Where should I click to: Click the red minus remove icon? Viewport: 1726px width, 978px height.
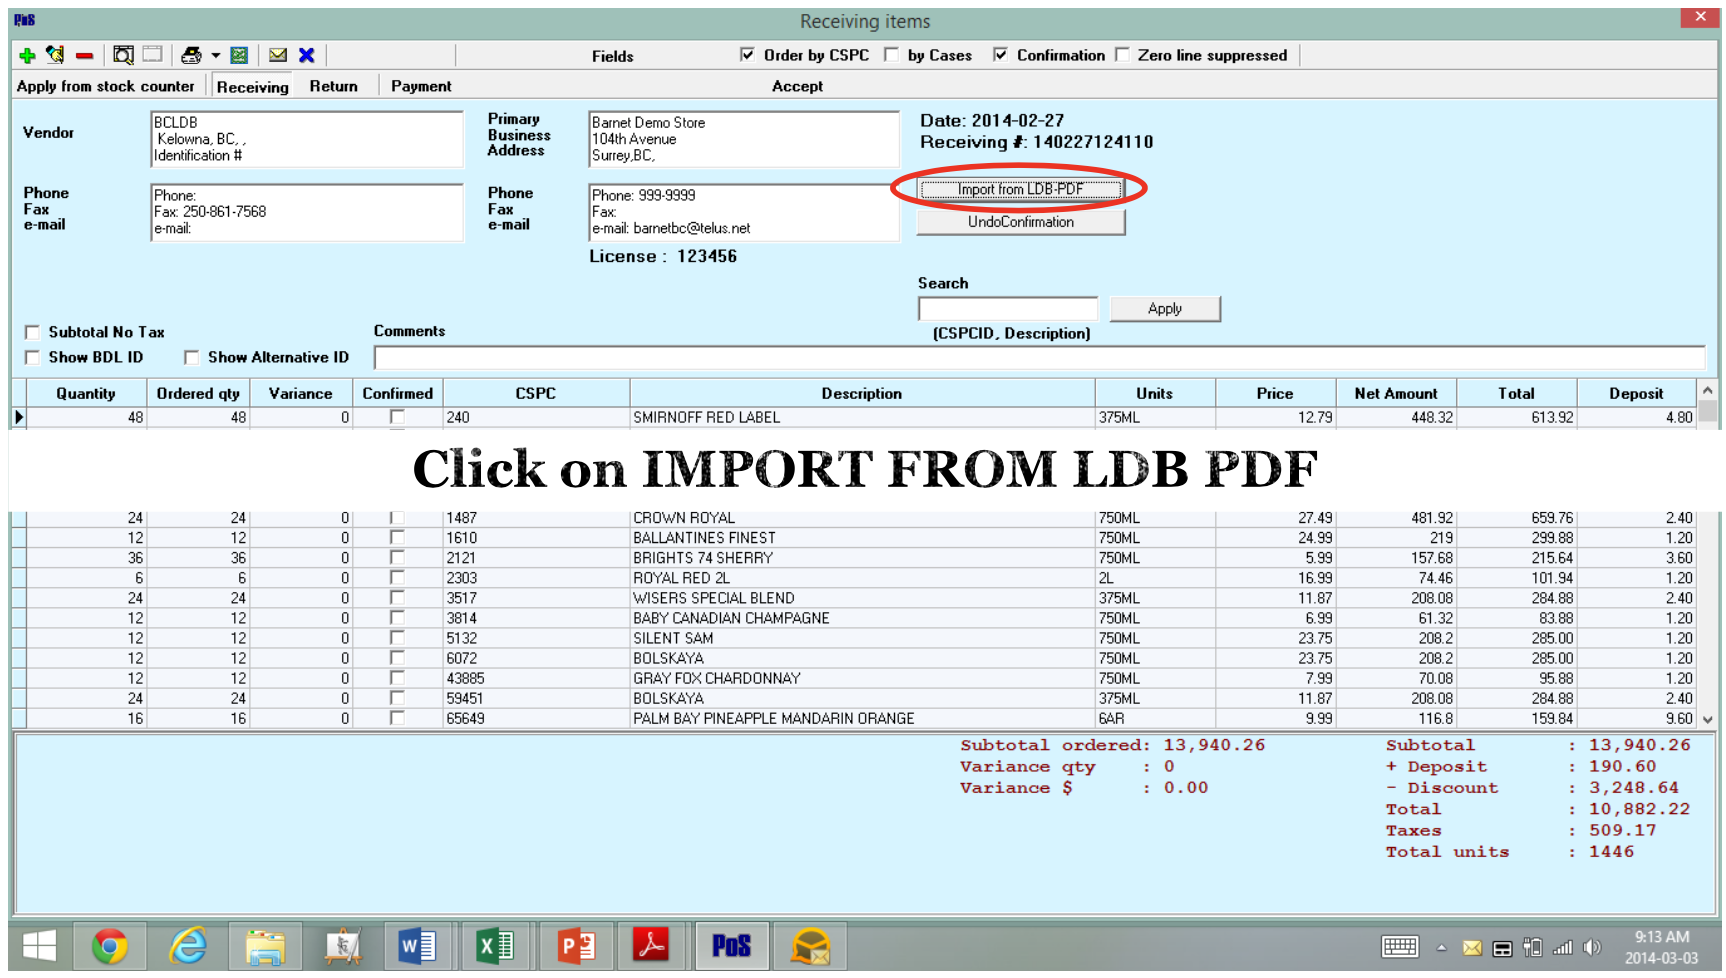click(84, 56)
